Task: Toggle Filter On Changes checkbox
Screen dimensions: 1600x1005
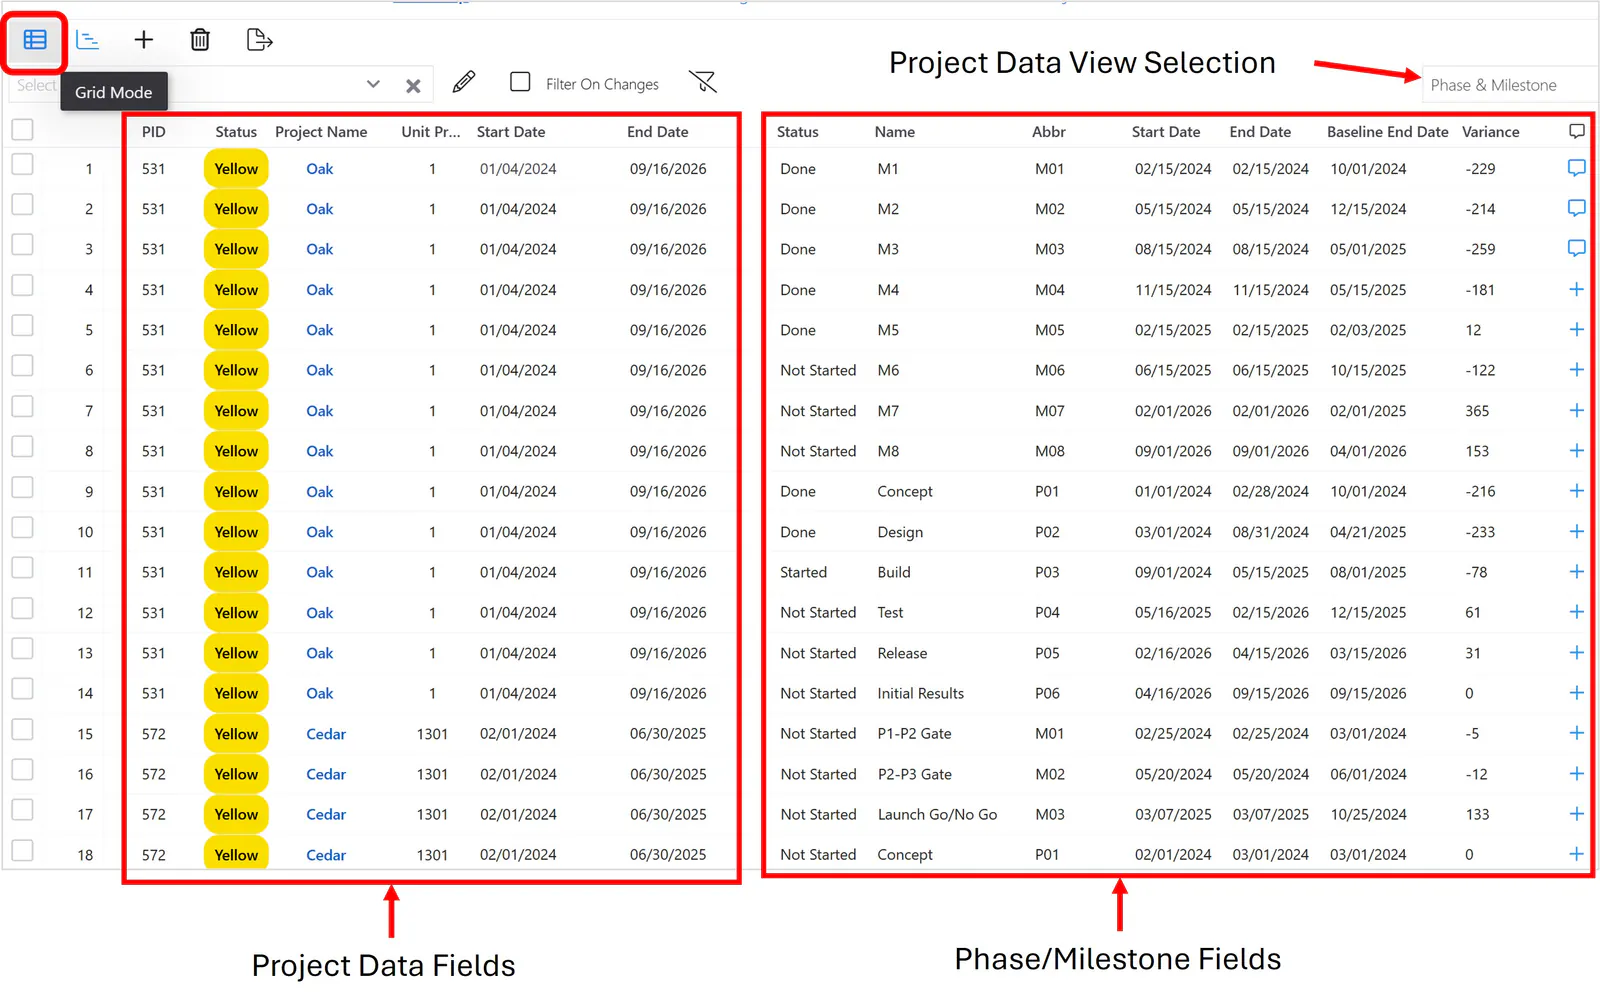Action: click(x=520, y=82)
